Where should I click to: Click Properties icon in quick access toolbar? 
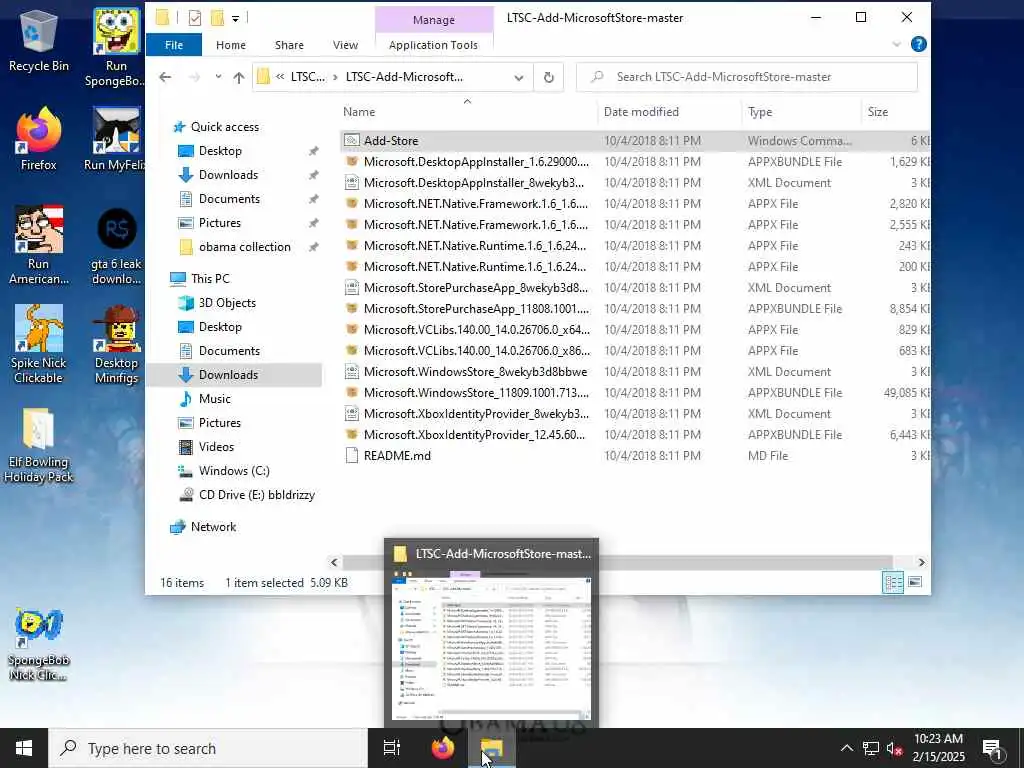tap(195, 18)
